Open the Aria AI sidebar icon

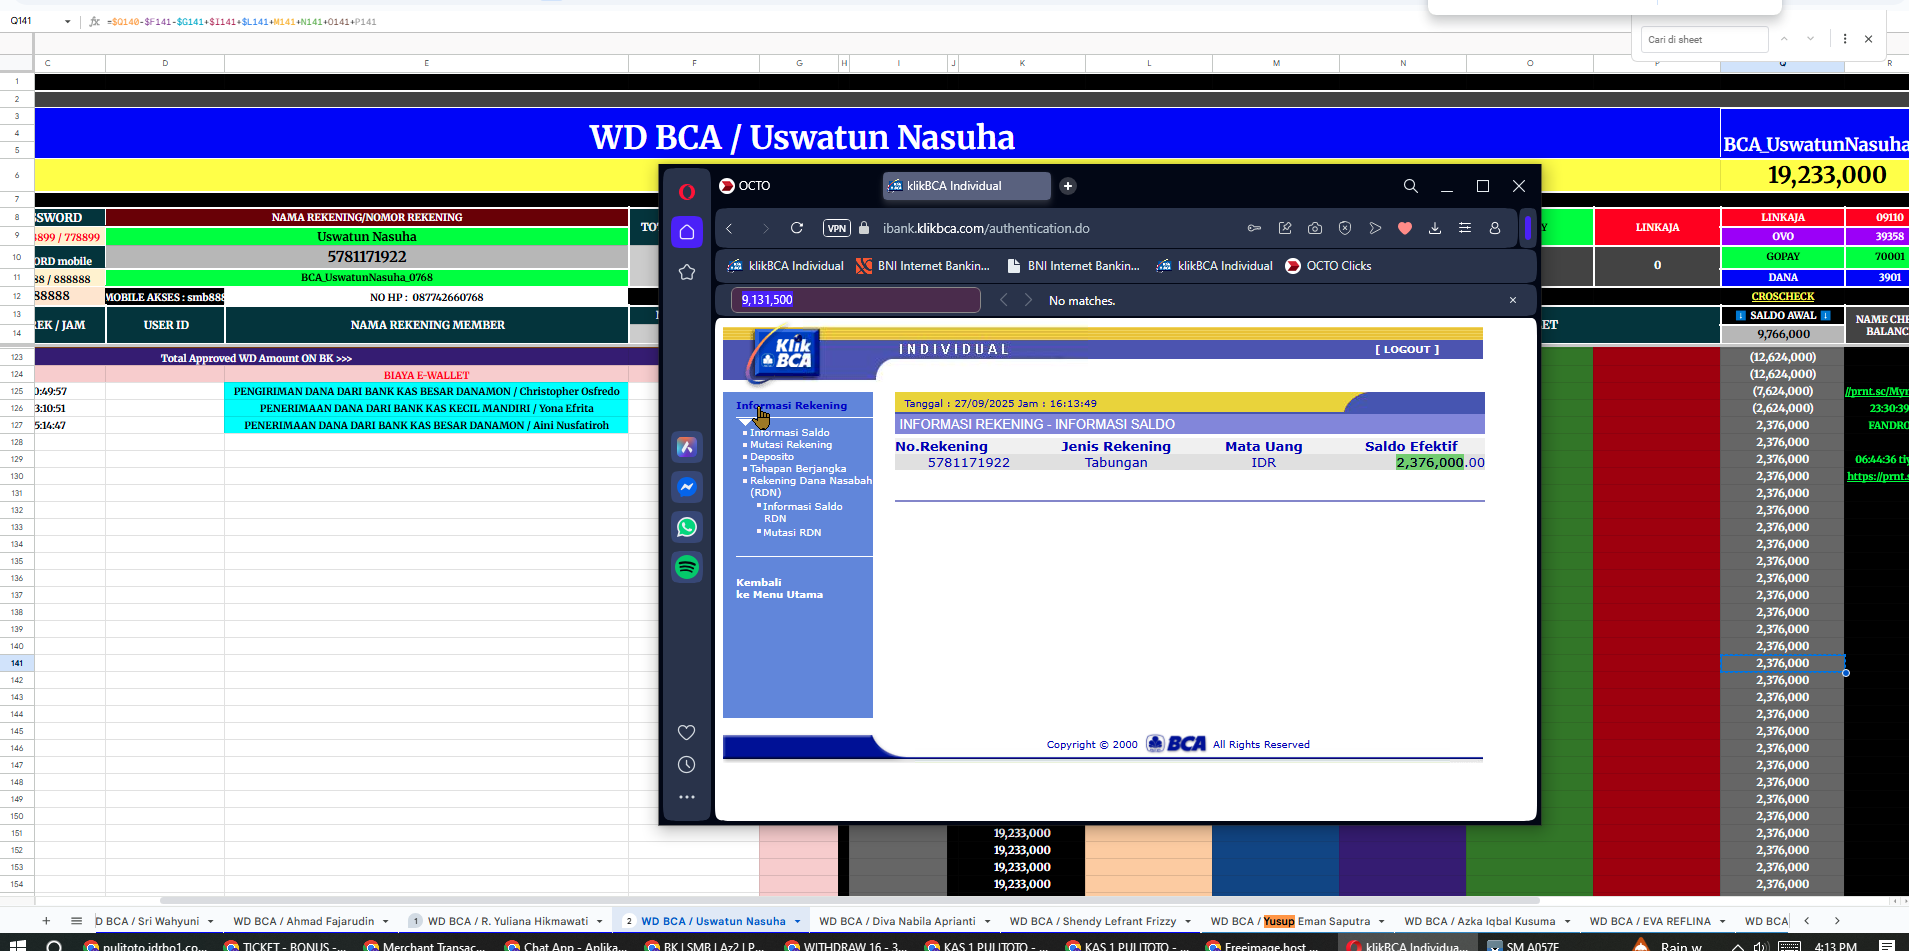pos(687,447)
